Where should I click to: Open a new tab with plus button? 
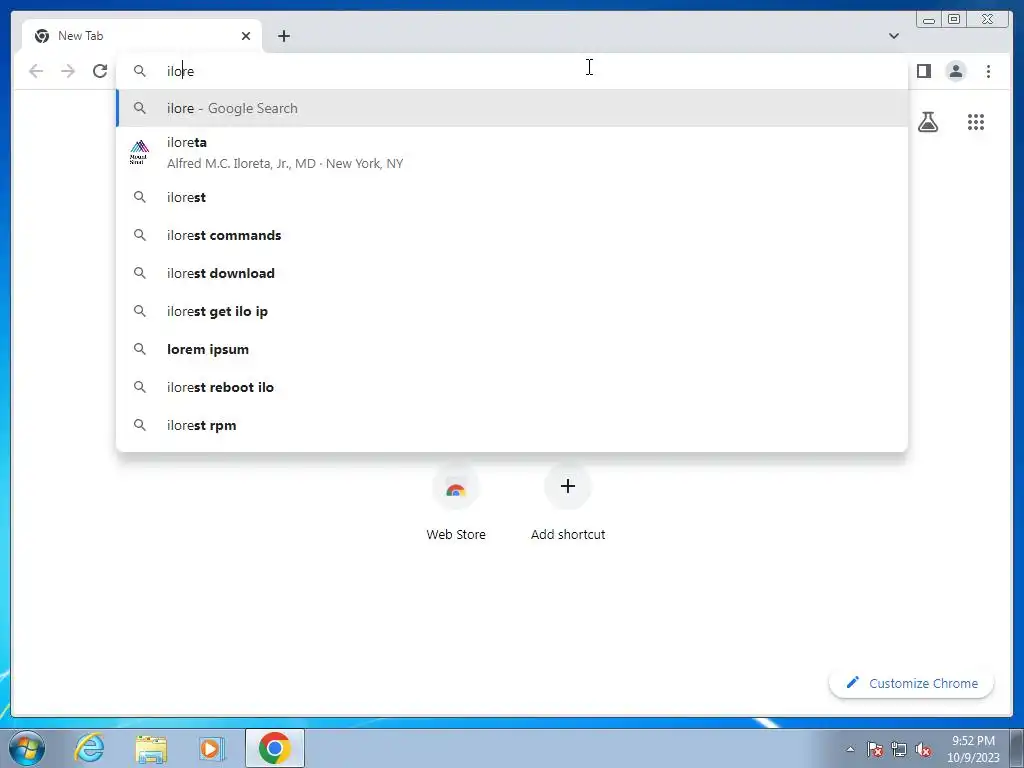(x=283, y=36)
